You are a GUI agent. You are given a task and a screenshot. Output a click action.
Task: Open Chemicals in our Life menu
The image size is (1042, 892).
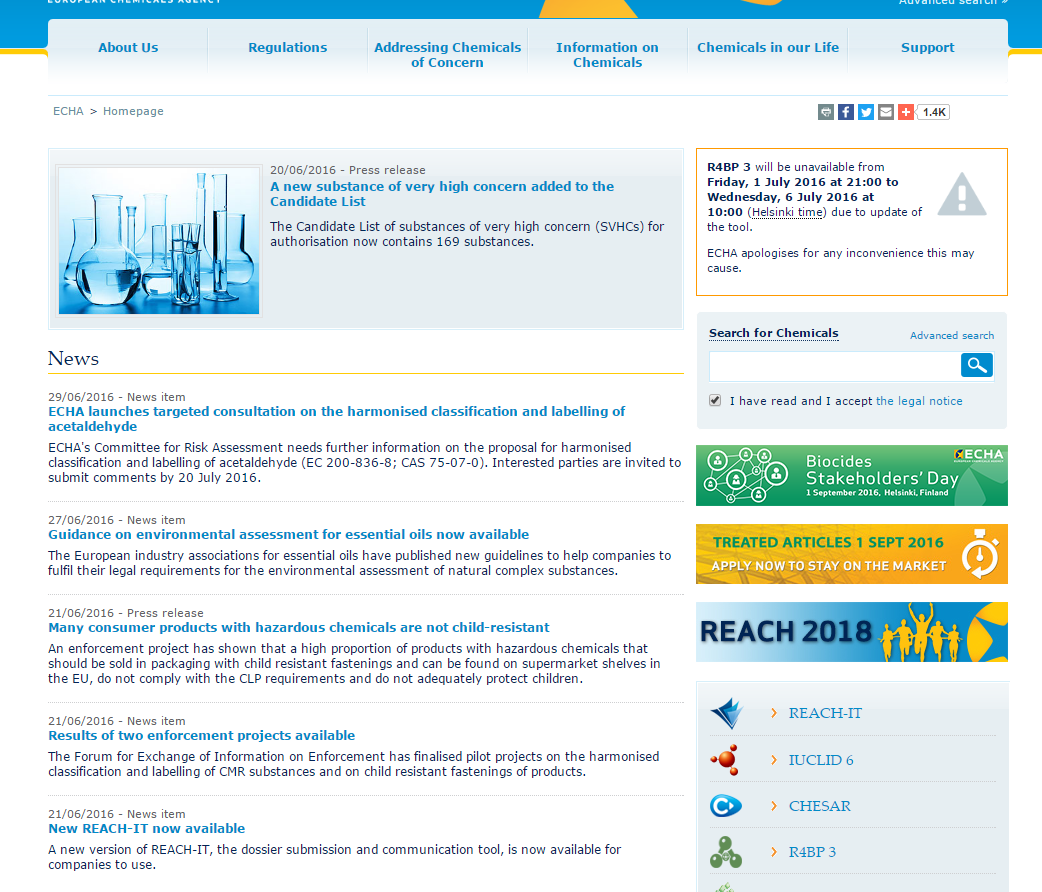[x=768, y=47]
